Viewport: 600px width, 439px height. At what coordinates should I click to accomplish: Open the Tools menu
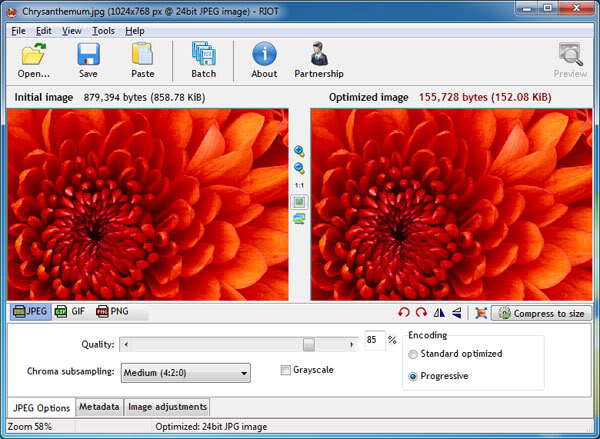pyautogui.click(x=103, y=31)
